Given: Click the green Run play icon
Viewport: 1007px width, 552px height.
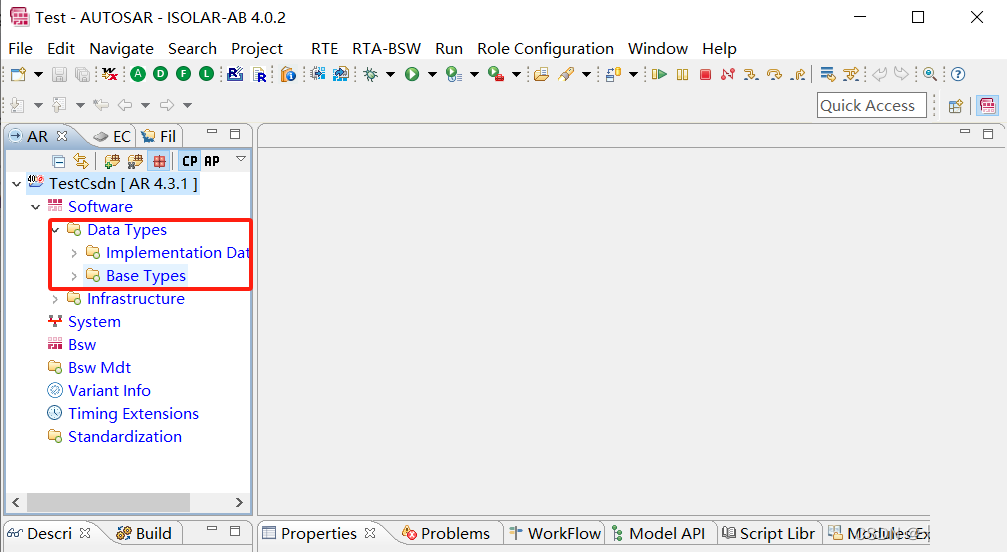Looking at the screenshot, I should click(x=412, y=74).
